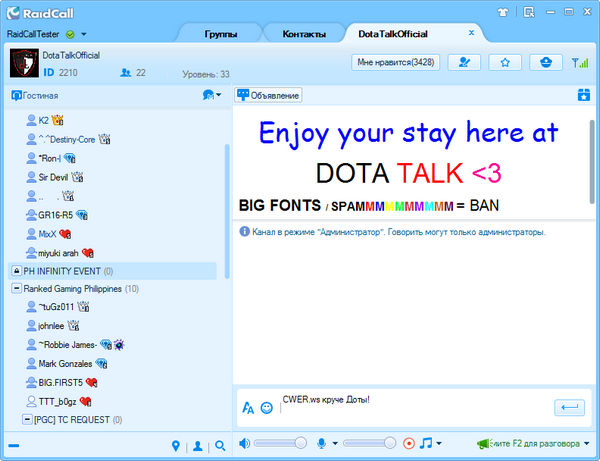The image size is (600, 461).
Task: Select user K2 in the list
Action: coord(44,121)
